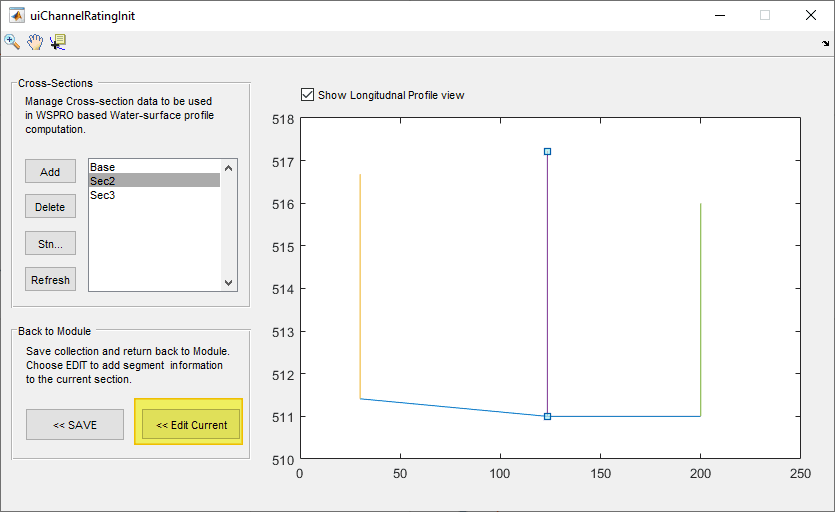
Task: Click the MATLAB logo in the title bar
Action: [17, 15]
